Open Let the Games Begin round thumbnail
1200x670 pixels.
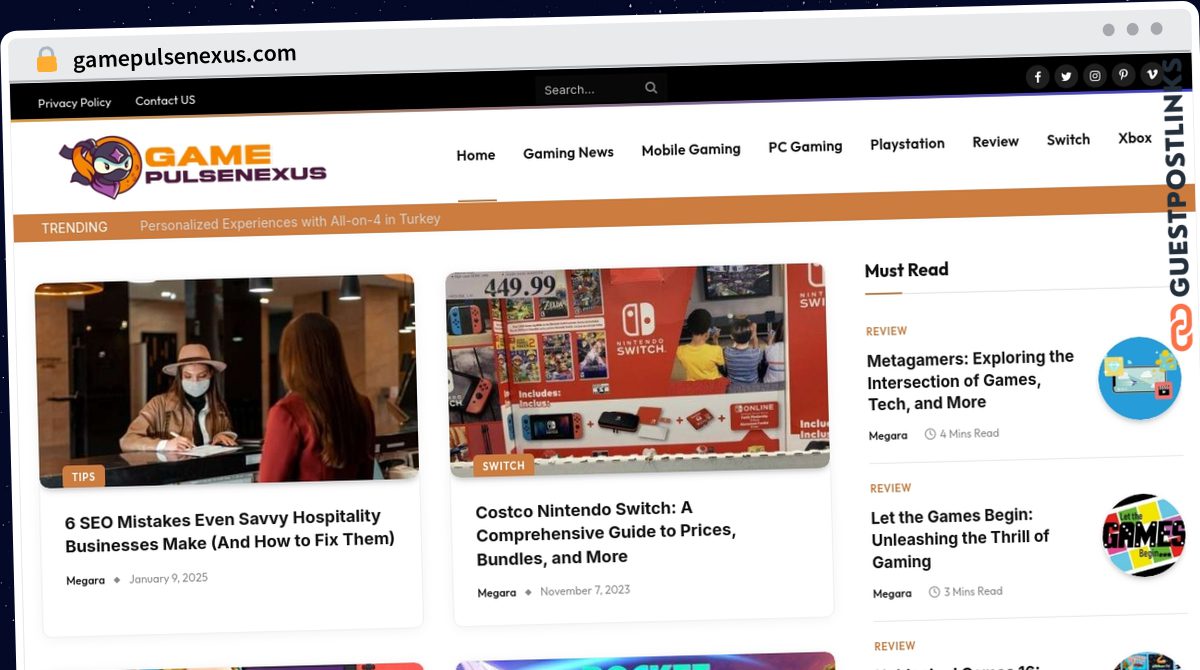1144,535
